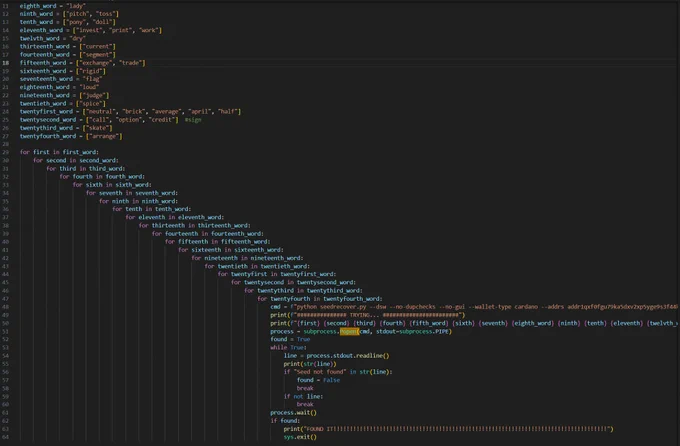This screenshot has width=680, height=446.
Task: Click the "while True:" statement
Action: coord(288,348)
